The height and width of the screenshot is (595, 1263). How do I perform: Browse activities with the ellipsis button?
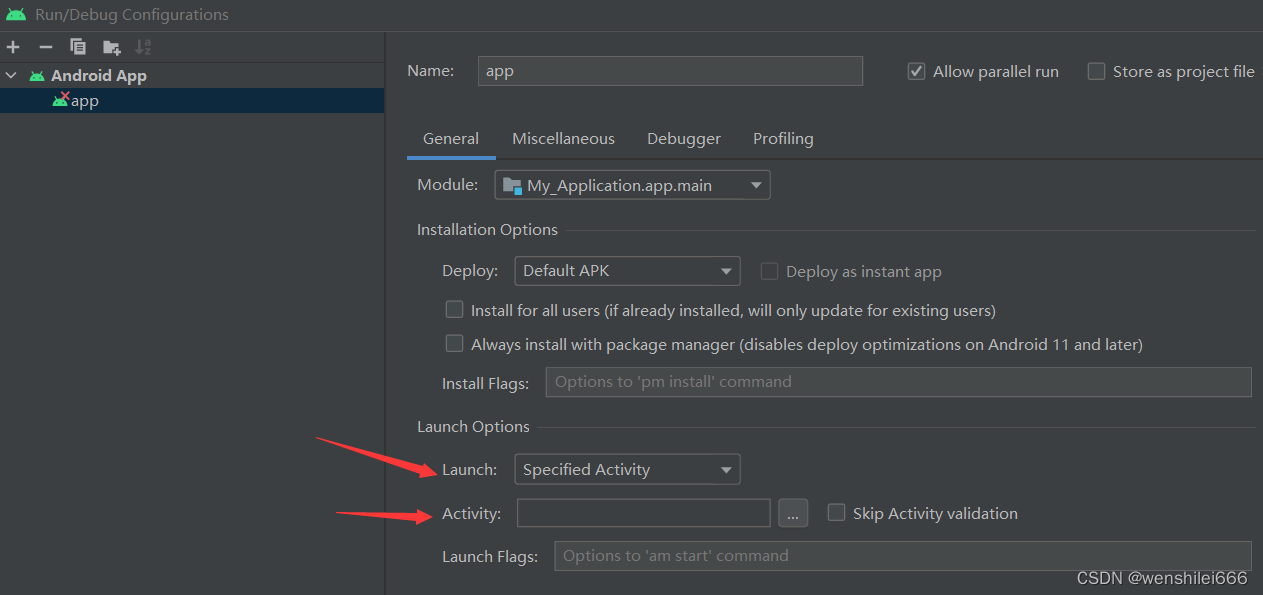click(x=793, y=512)
